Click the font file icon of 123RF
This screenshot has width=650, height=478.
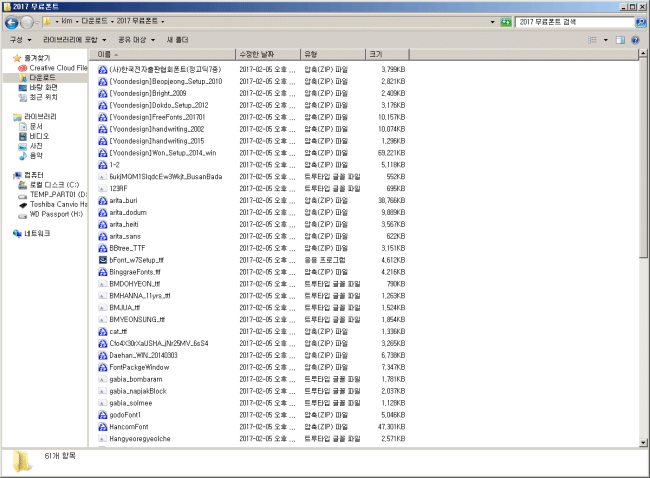tap(102, 189)
